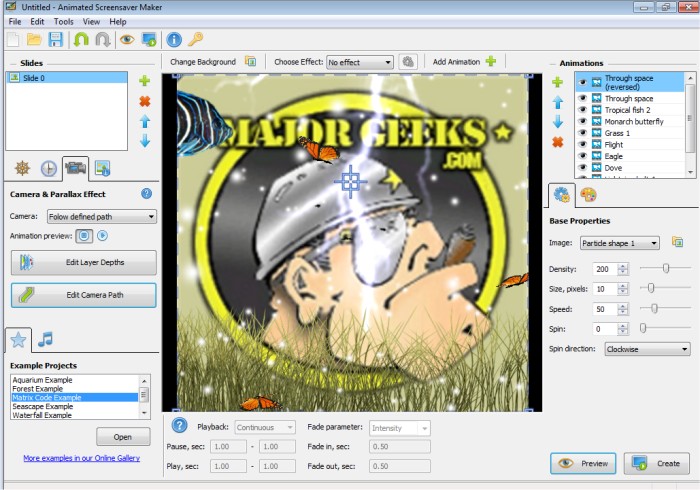Adjust the Density slider
The image size is (700, 490).
664,268
